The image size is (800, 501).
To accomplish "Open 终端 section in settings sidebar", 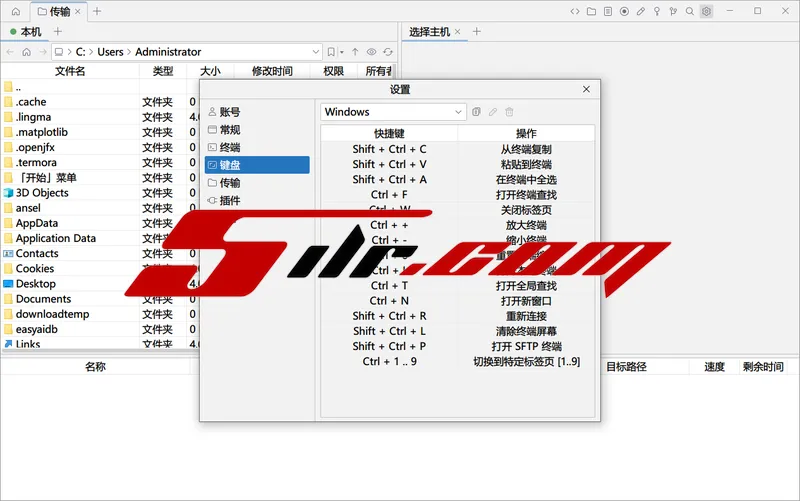I will 257,147.
